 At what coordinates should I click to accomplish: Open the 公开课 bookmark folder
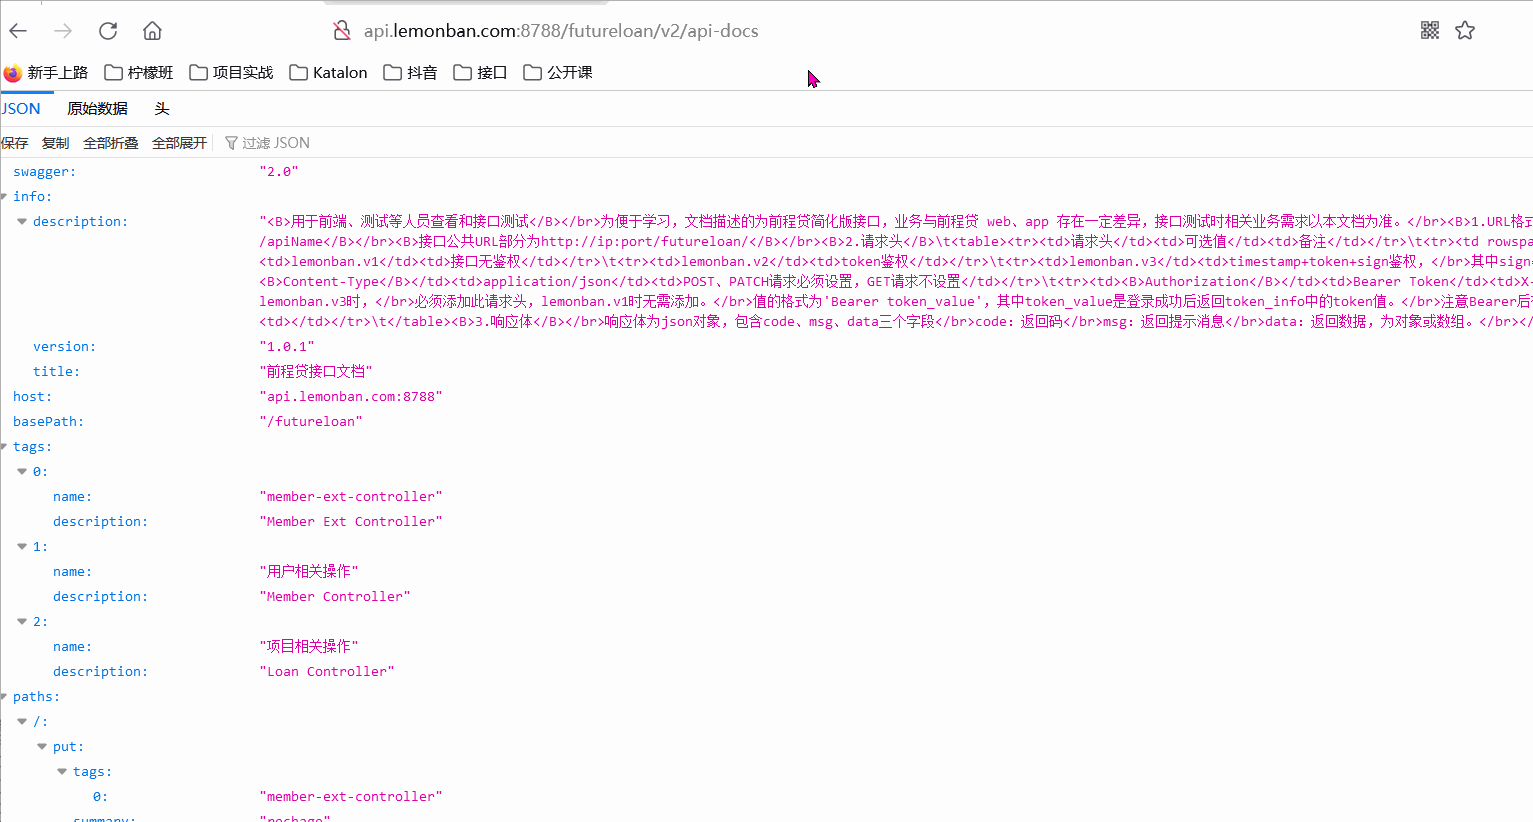[558, 73]
